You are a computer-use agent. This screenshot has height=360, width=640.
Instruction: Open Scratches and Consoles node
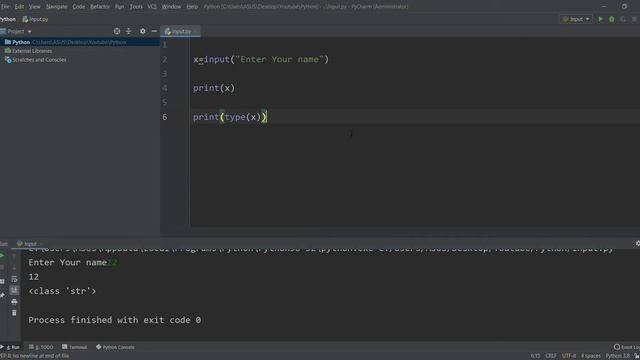click(35, 60)
